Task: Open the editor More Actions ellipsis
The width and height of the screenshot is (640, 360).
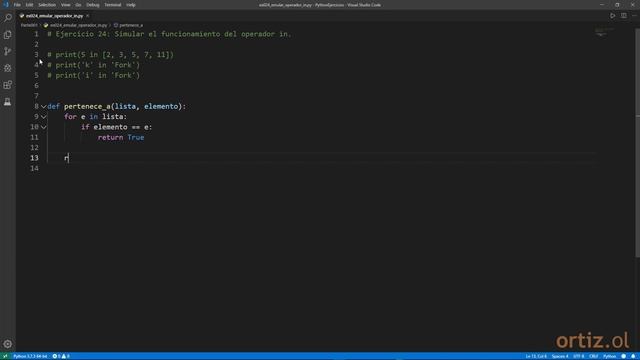Action: (x=634, y=16)
